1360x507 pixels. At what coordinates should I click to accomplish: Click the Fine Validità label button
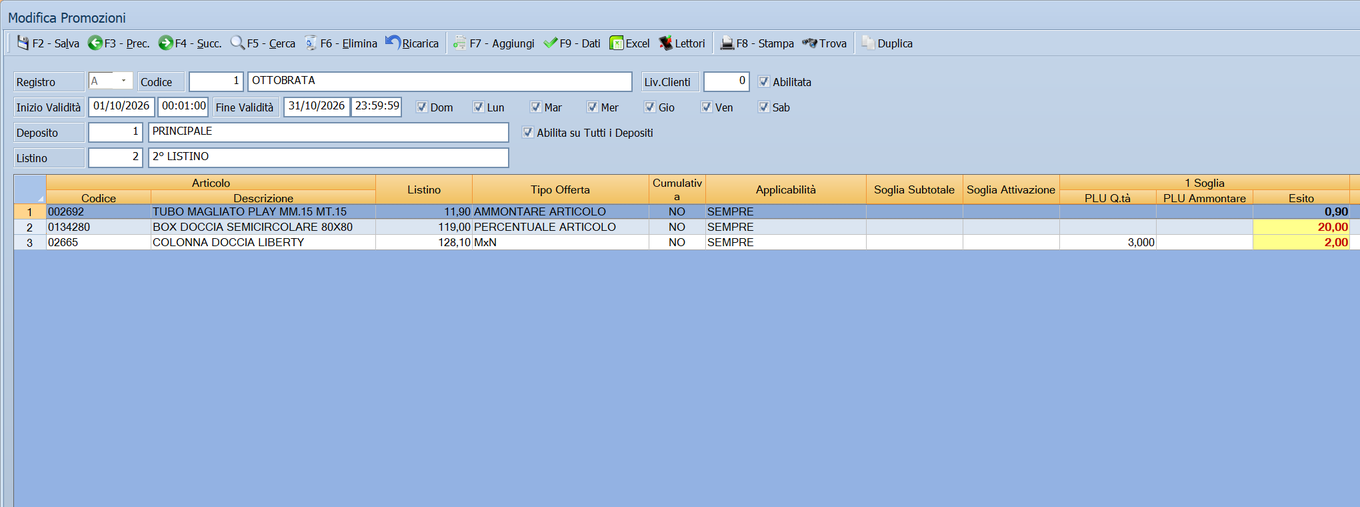point(245,107)
